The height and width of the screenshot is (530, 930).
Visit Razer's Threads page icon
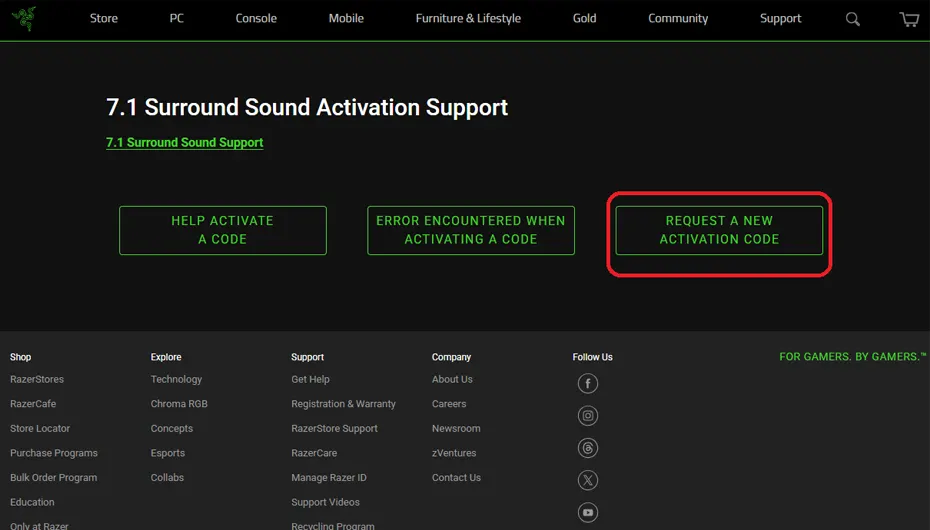(588, 448)
